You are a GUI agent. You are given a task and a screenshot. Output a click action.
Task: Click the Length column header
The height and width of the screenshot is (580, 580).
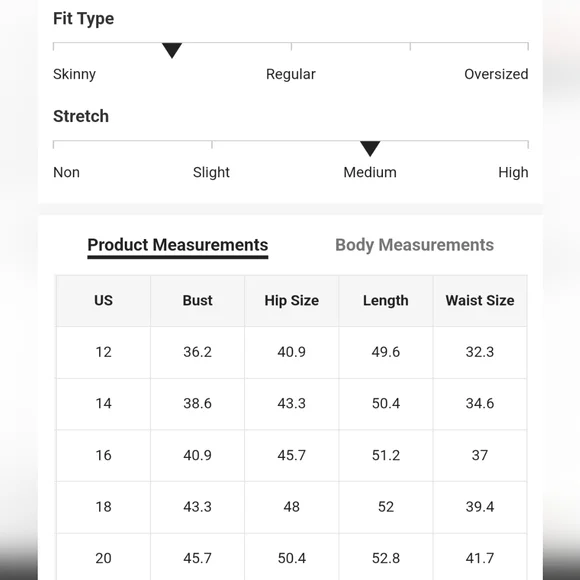386,301
